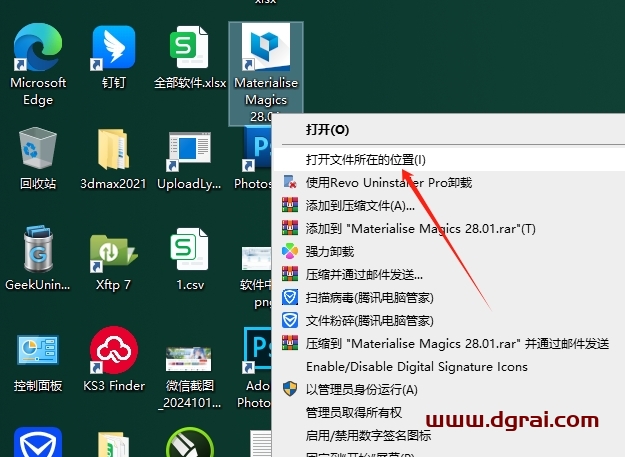Screen dimensions: 625x457
Task: Choose 添加到 "Materialise Magics 28.01.rar"(T)
Action: [448, 229]
